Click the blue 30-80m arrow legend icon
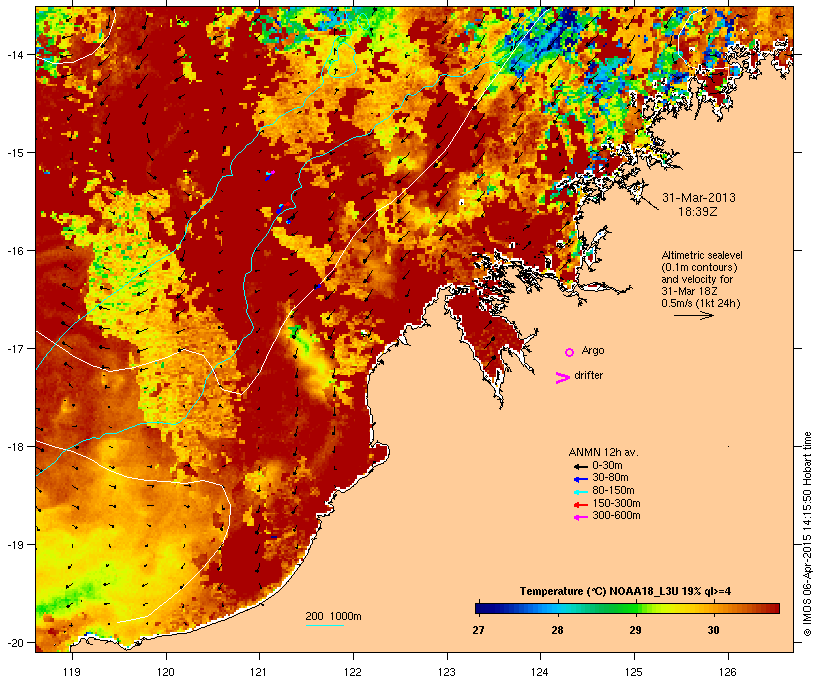 click(580, 479)
